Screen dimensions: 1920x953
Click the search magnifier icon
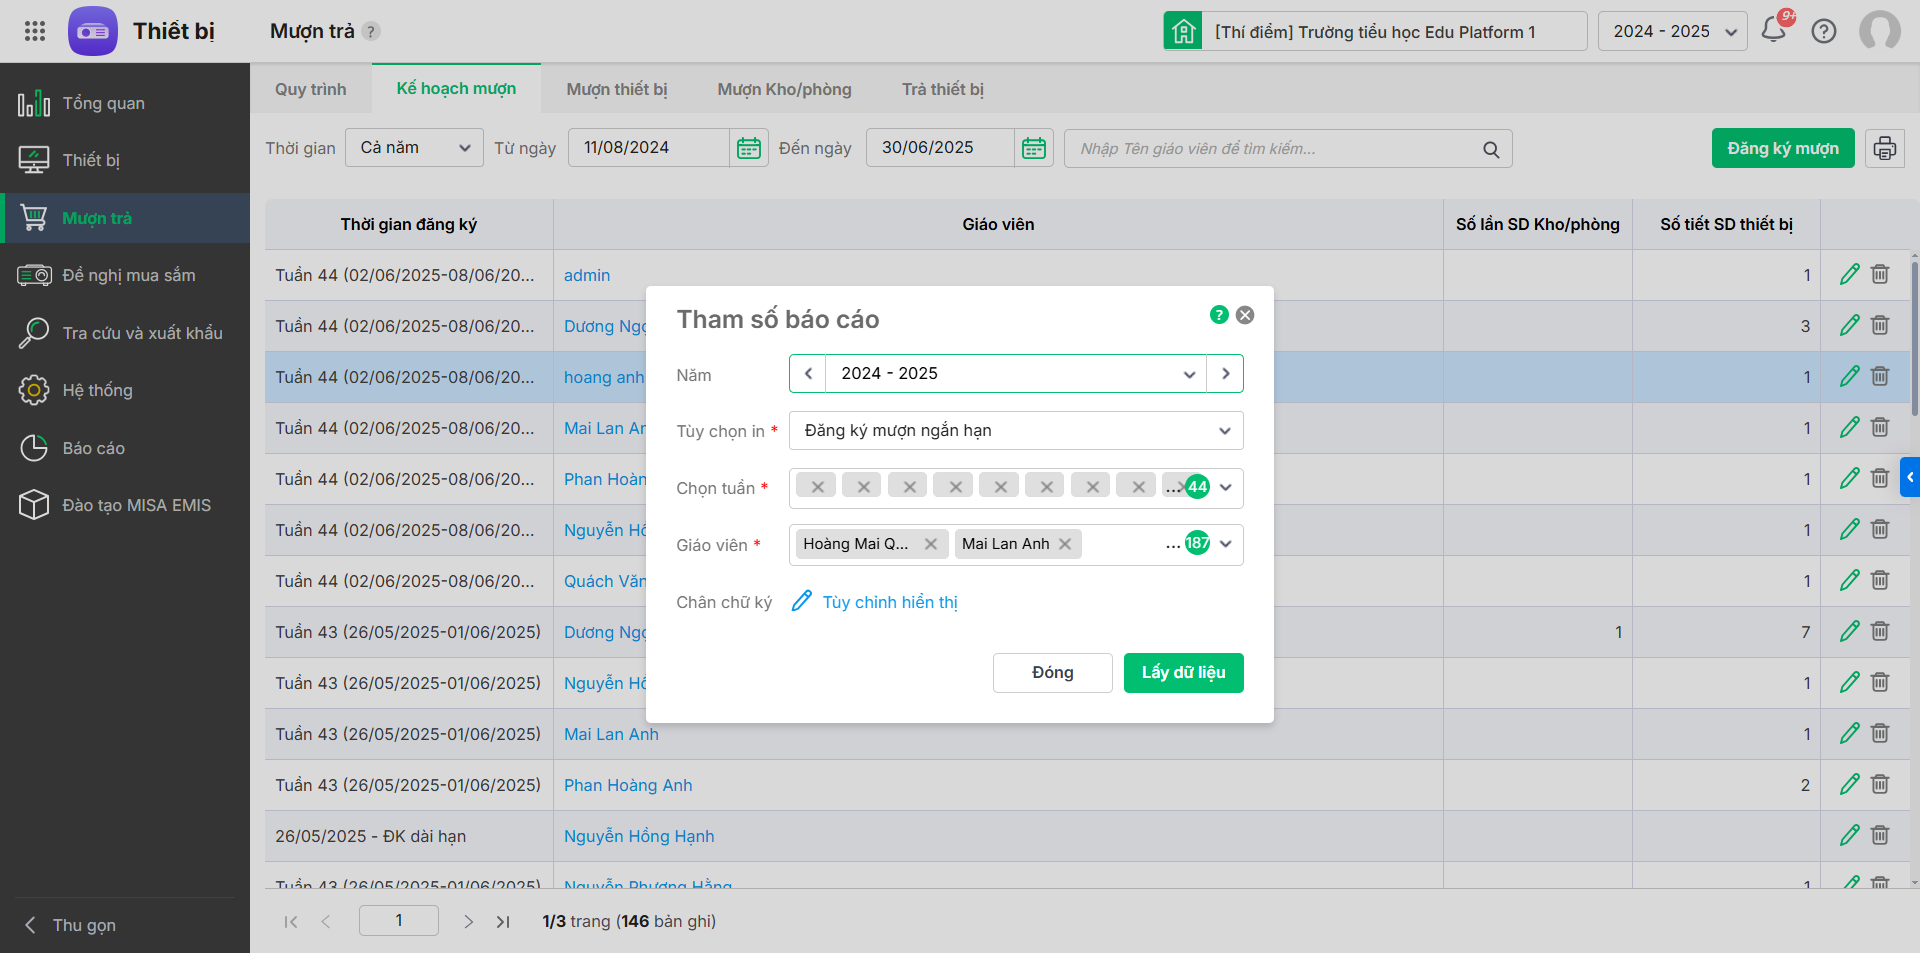tap(1491, 149)
